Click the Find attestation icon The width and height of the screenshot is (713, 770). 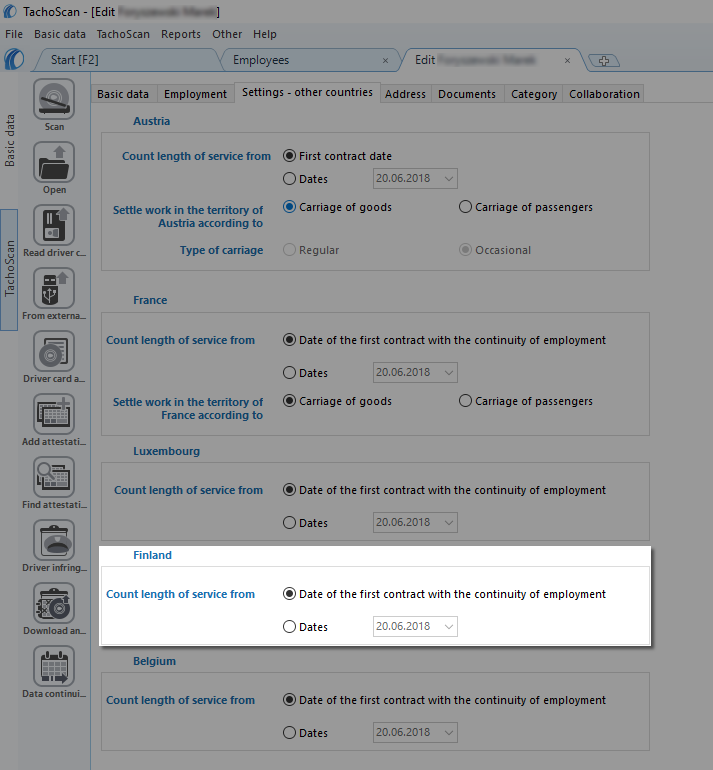click(54, 477)
